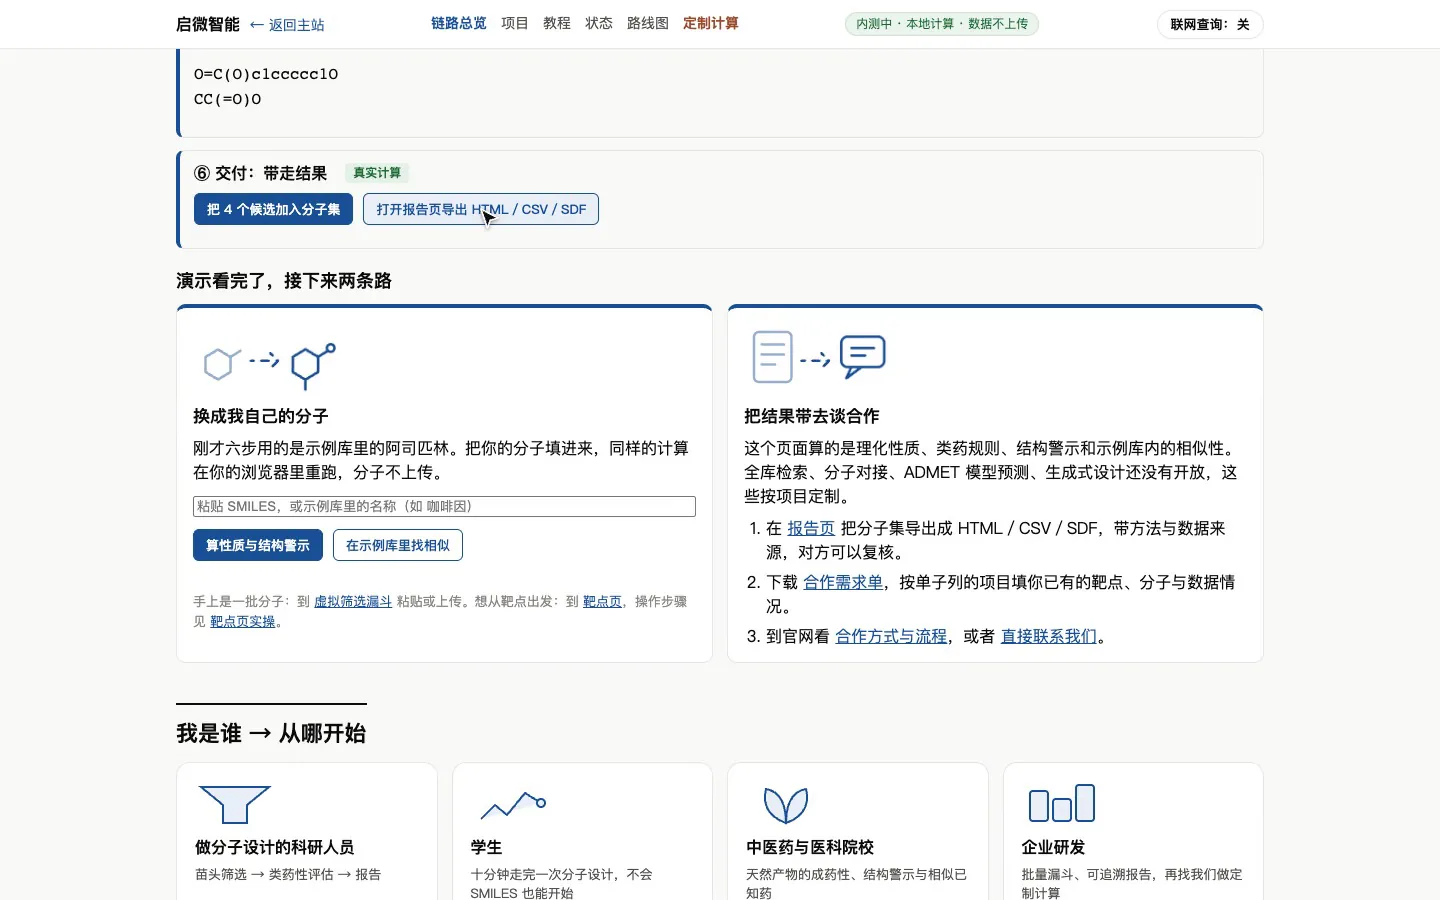
Task: Click the leaf icon on 中医药与医科院校 card
Action: pos(786,805)
